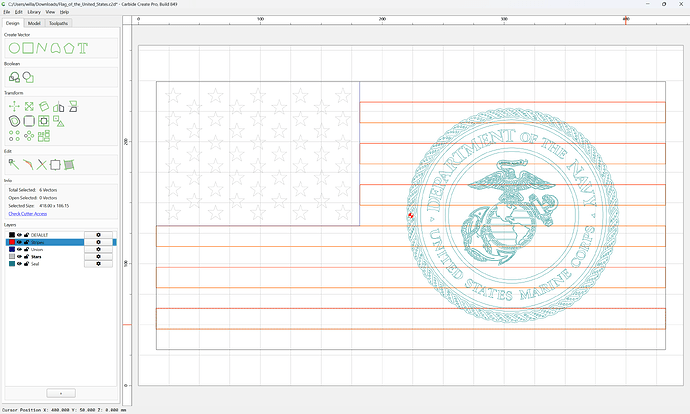690x414 pixels.
Task: Open the Library menu
Action: tap(34, 12)
